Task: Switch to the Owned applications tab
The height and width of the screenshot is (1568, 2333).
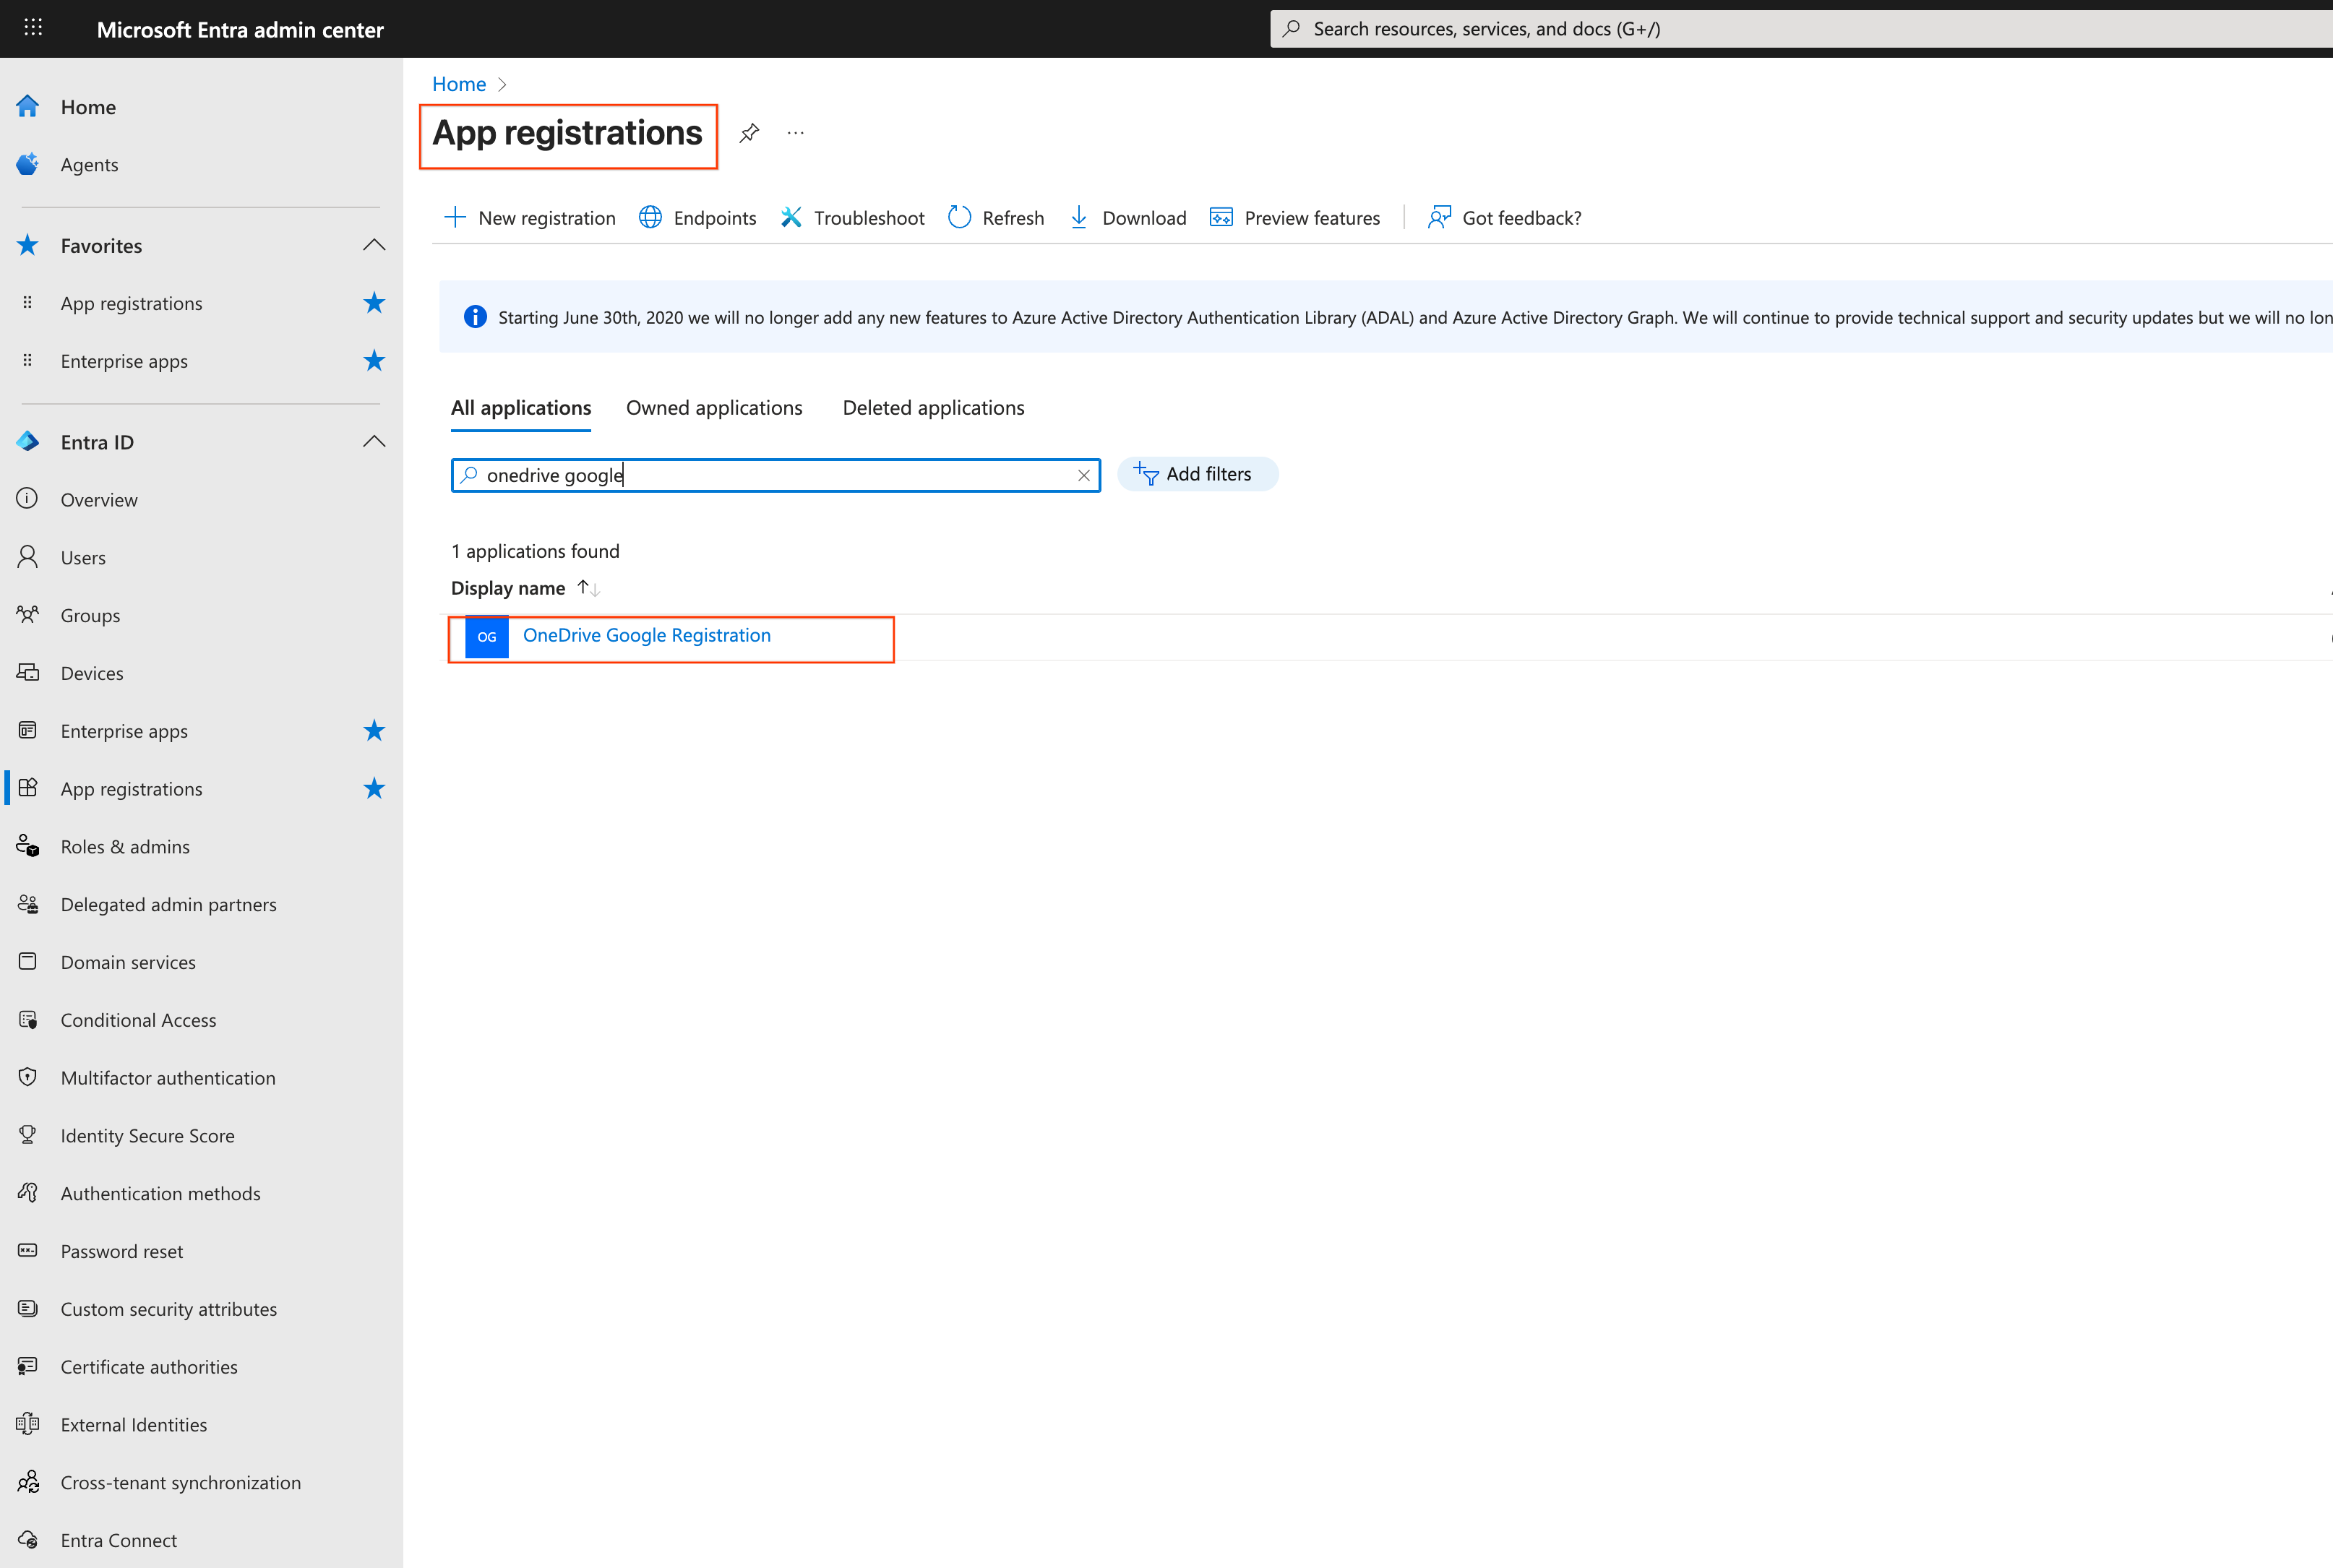Action: click(x=714, y=407)
